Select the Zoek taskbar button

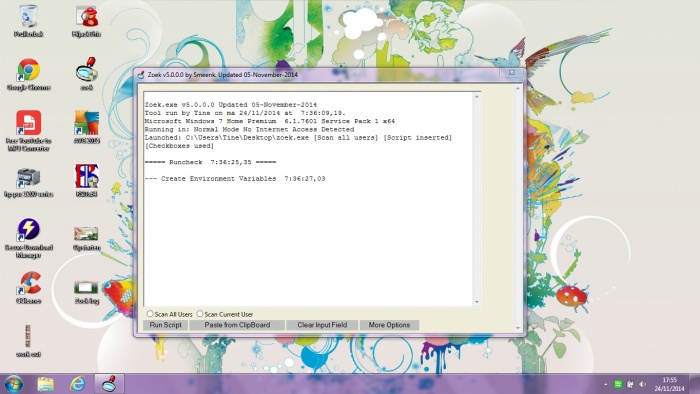click(109, 384)
